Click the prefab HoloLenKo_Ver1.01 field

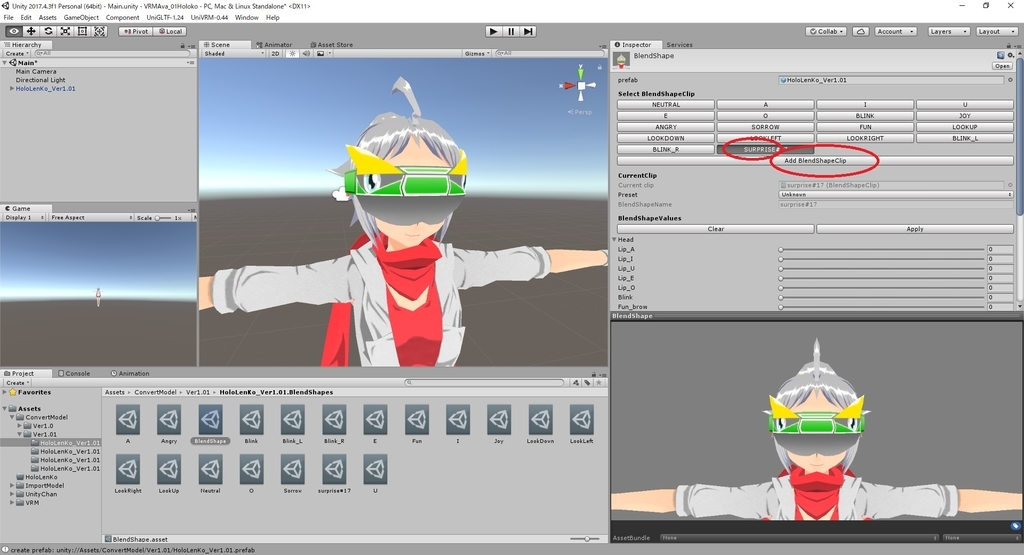891,80
